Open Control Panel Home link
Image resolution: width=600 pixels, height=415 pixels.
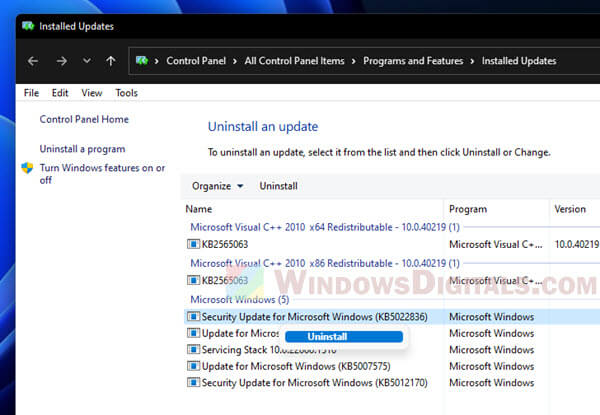(x=84, y=119)
